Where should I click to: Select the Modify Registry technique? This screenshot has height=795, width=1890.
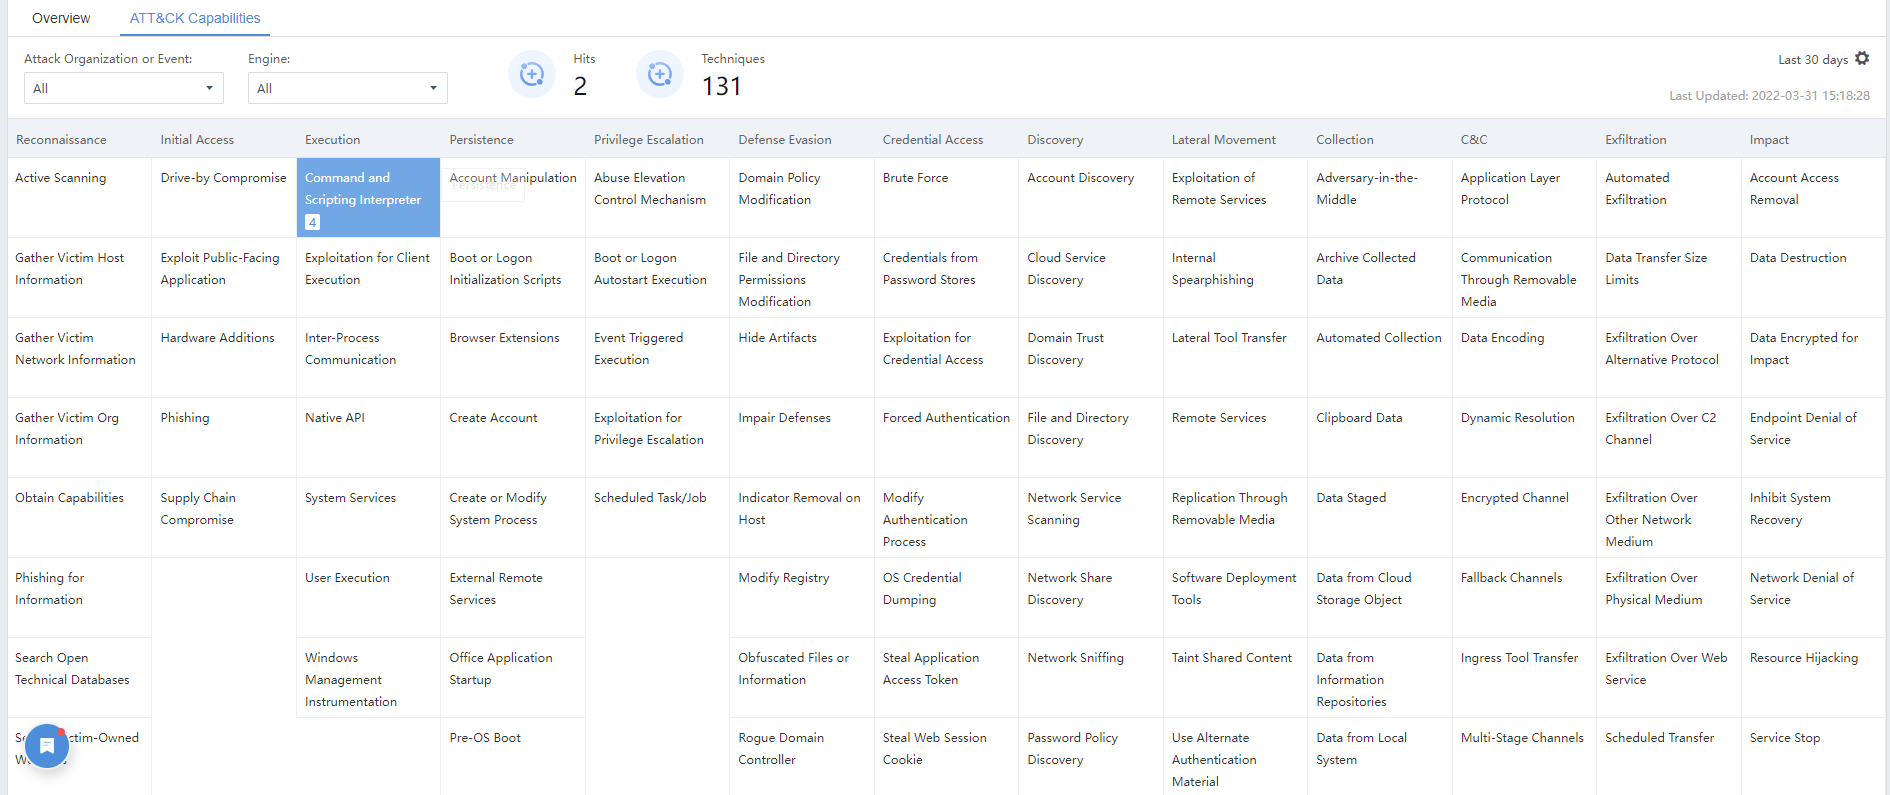[783, 578]
